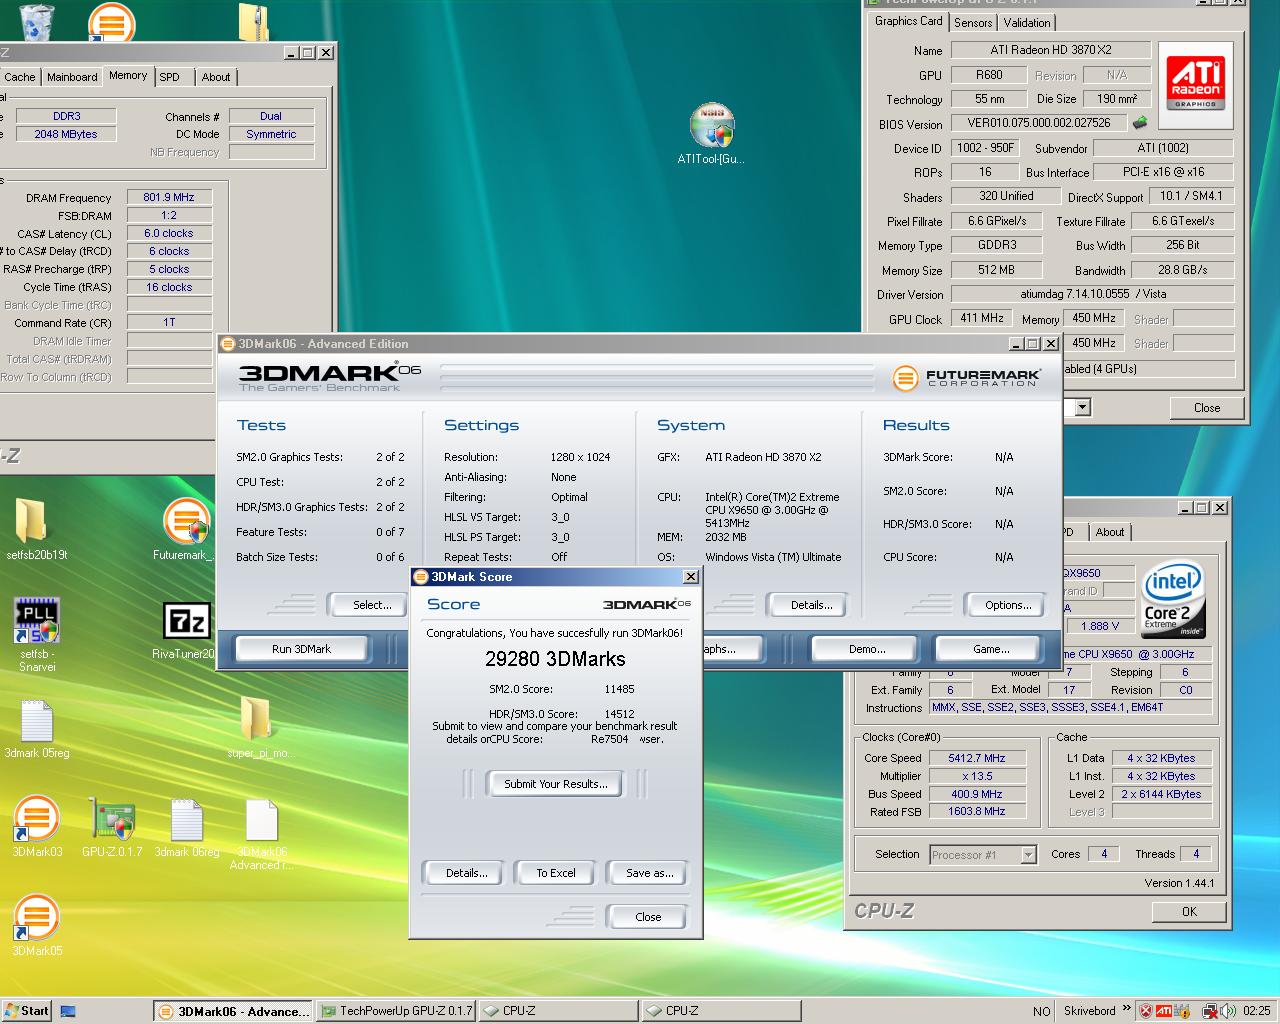The height and width of the screenshot is (1024, 1280).
Task: Expand the Skrivebord toolbar chevron
Action: (x=1127, y=1008)
